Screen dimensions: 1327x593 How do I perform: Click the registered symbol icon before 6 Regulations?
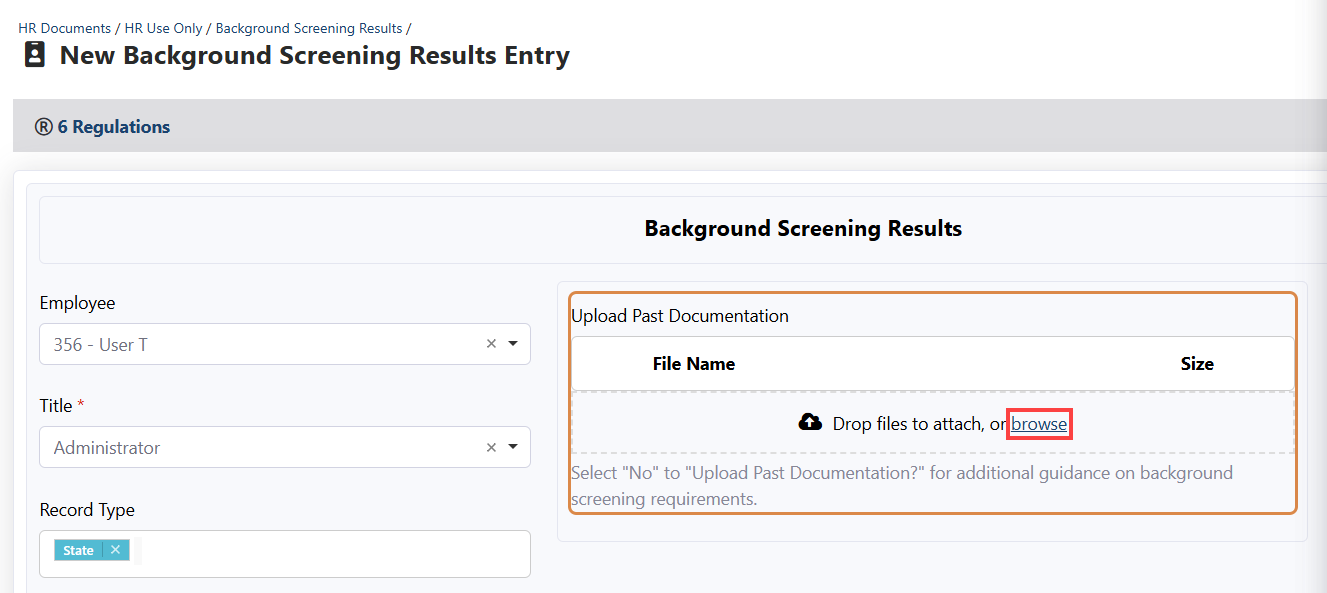coord(44,127)
